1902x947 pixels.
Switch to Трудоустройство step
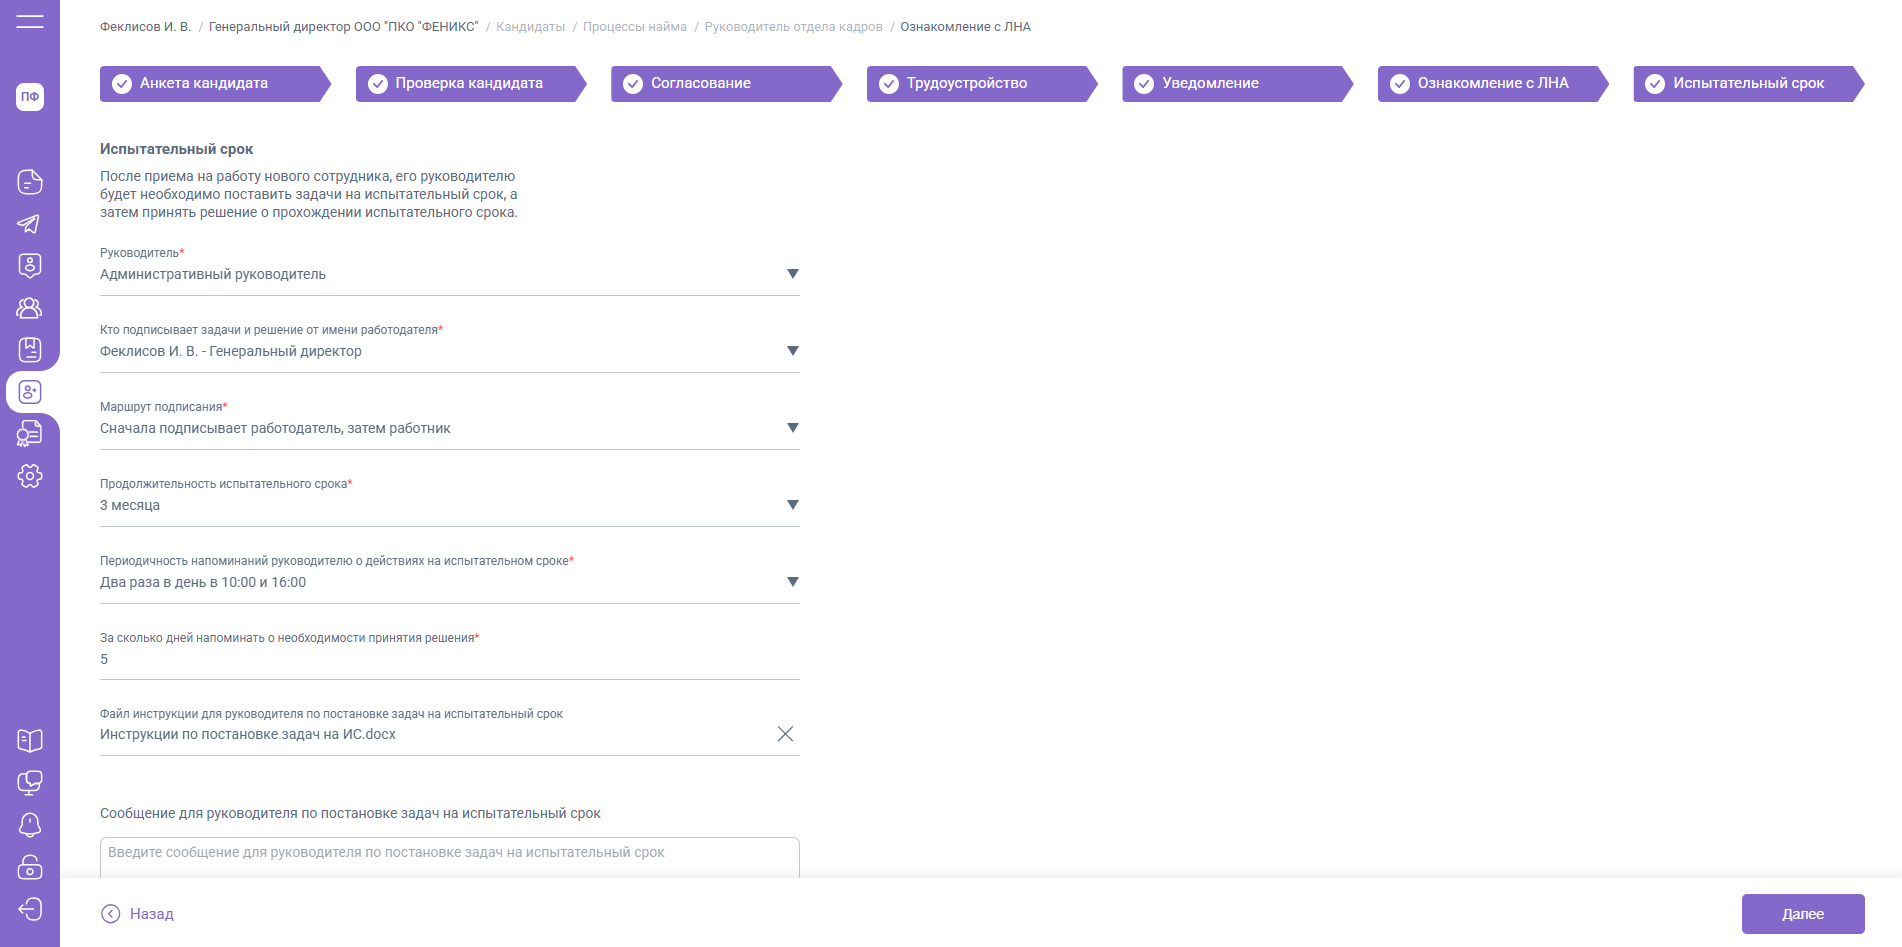(x=976, y=84)
